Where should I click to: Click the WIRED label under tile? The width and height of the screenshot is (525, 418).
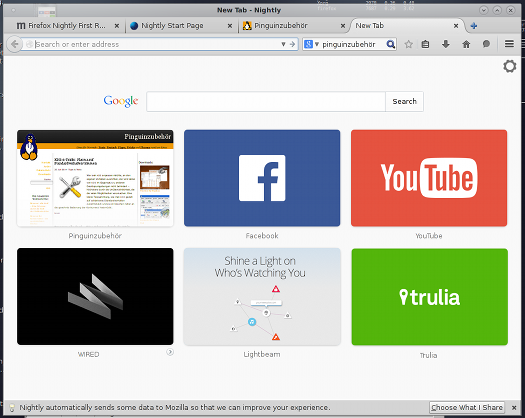click(x=88, y=354)
